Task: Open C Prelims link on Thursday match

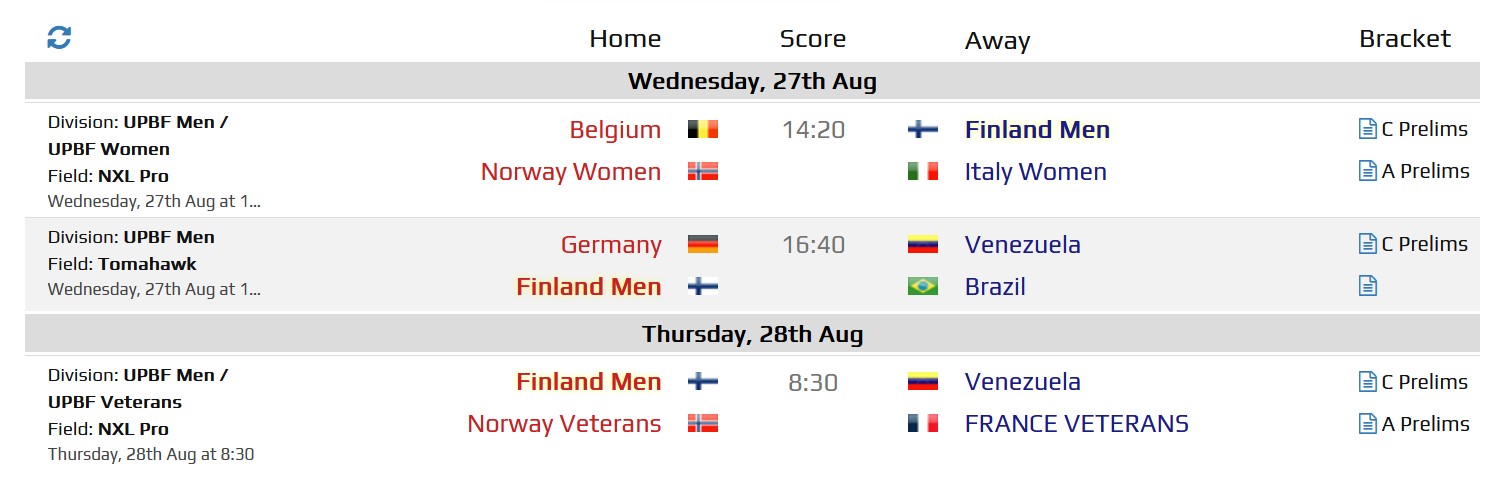Action: [x=1424, y=382]
